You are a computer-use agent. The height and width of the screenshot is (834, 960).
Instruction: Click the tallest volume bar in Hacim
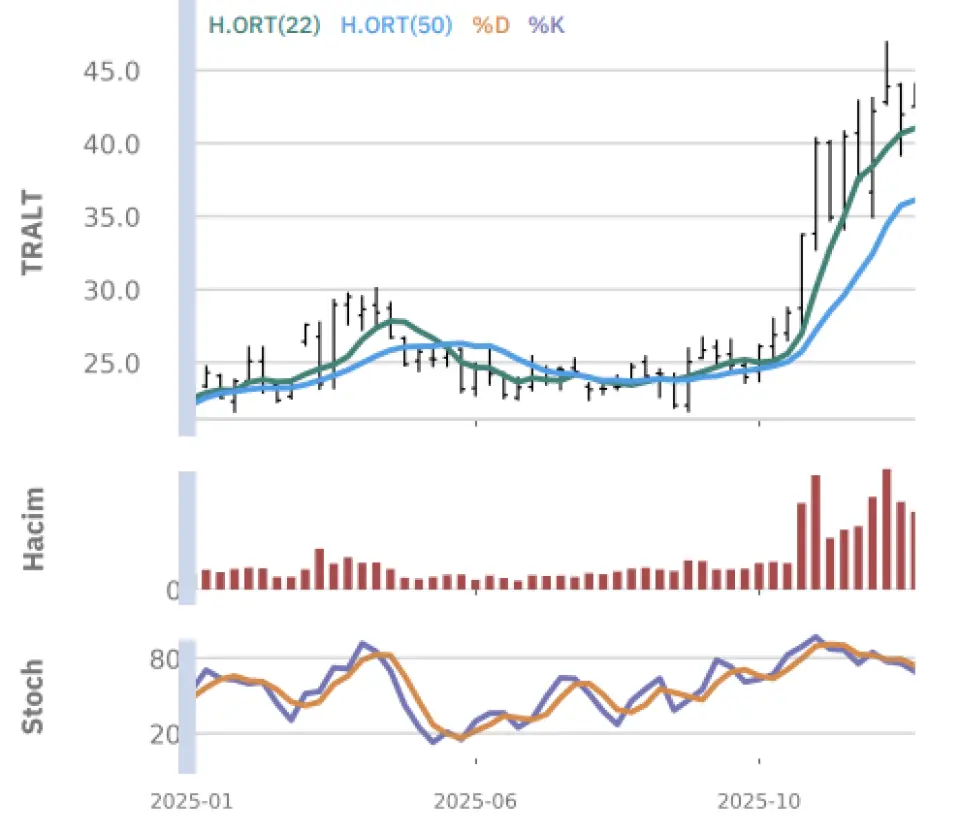[886, 530]
